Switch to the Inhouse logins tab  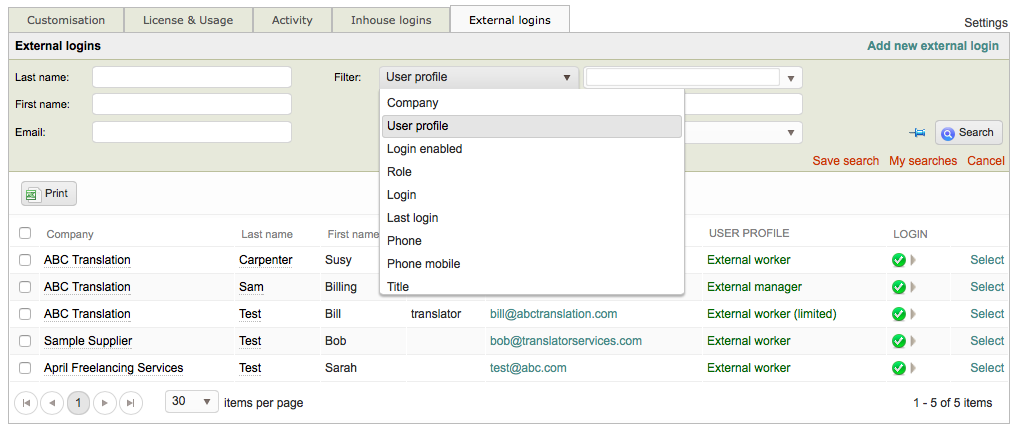coord(391,20)
